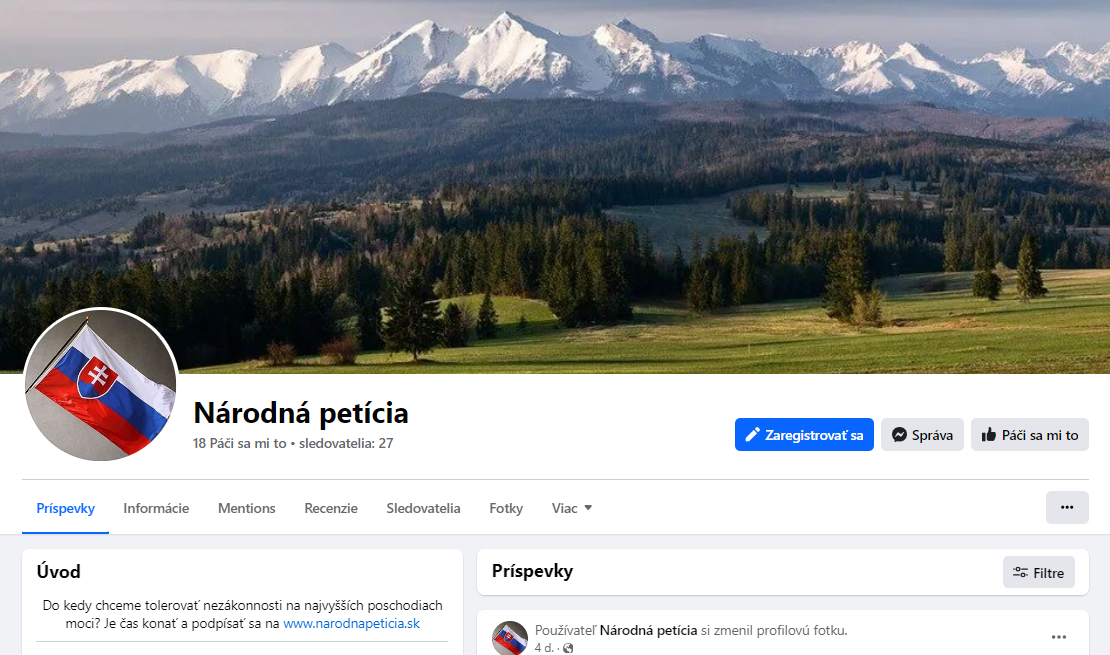Go to the Recenzie tab
The height and width of the screenshot is (655, 1110).
click(x=331, y=508)
